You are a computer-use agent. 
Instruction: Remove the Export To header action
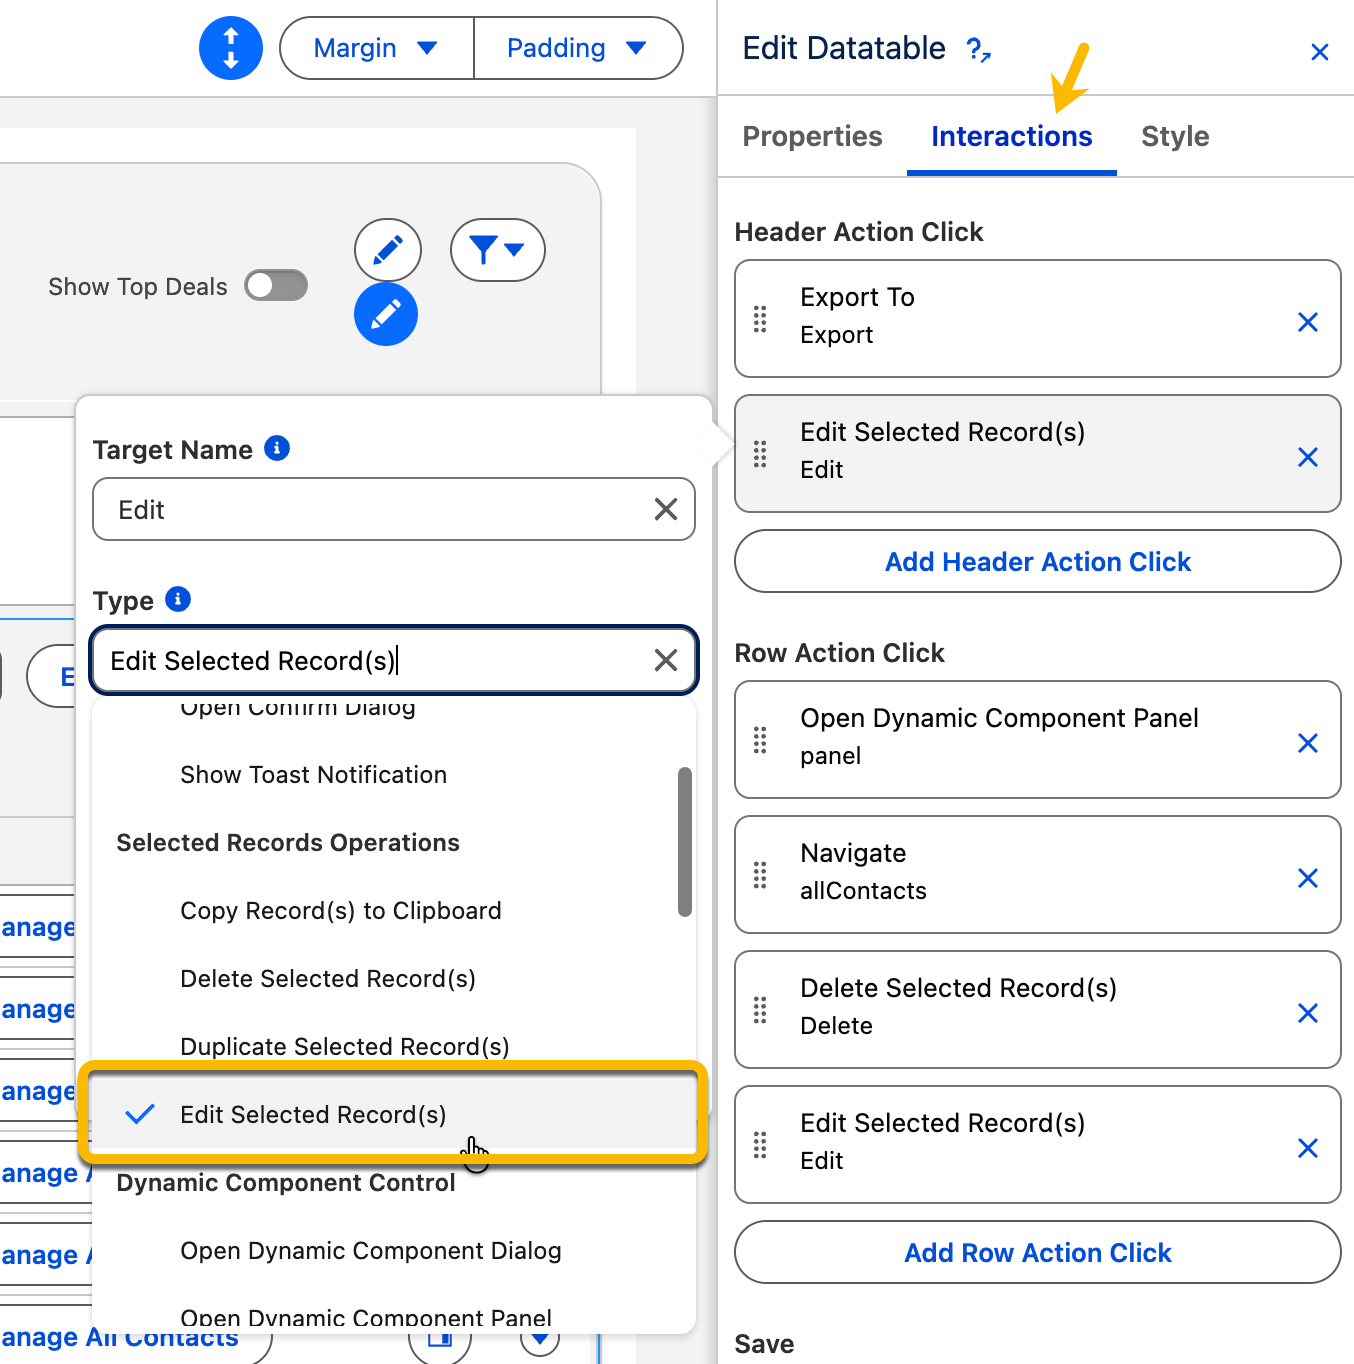(x=1307, y=322)
